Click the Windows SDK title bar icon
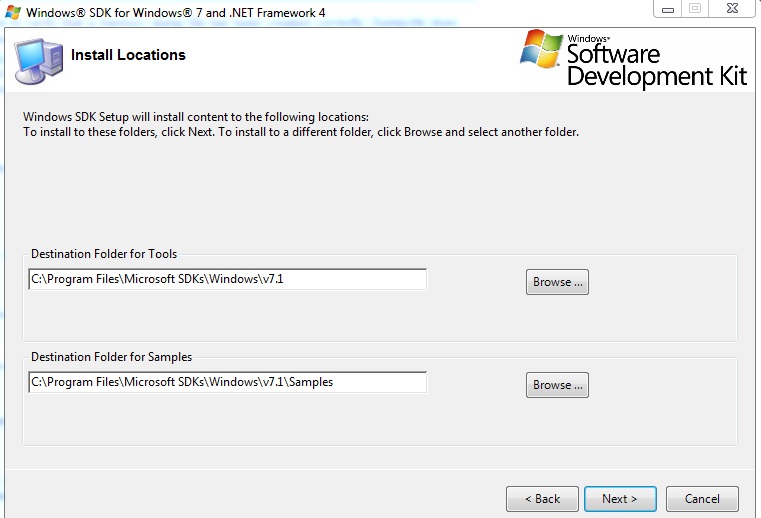 pos(13,12)
